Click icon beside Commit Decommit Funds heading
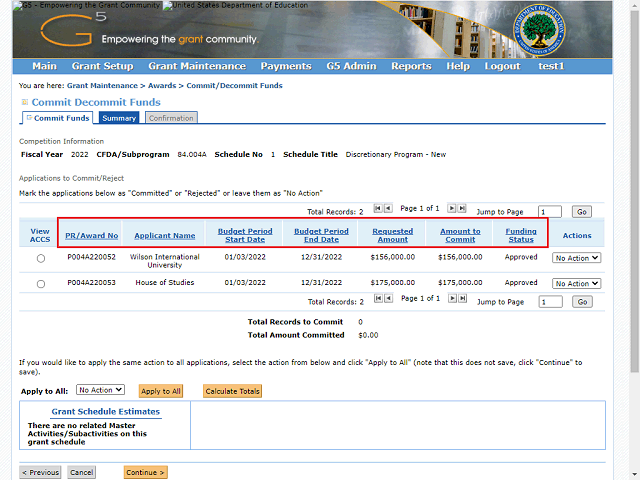 tap(24, 102)
